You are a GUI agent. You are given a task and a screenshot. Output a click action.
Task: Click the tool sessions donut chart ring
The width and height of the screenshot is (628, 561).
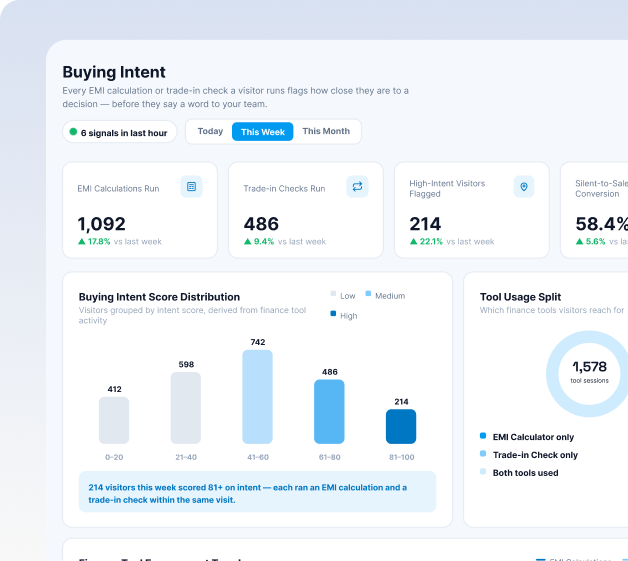(553, 374)
